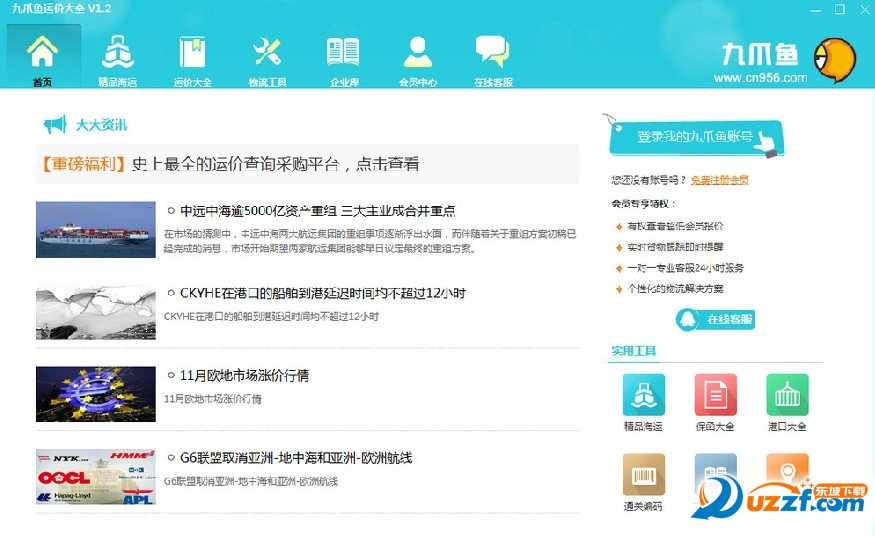Click the container ship news thumbnail
The width and height of the screenshot is (875, 536).
[x=96, y=230]
